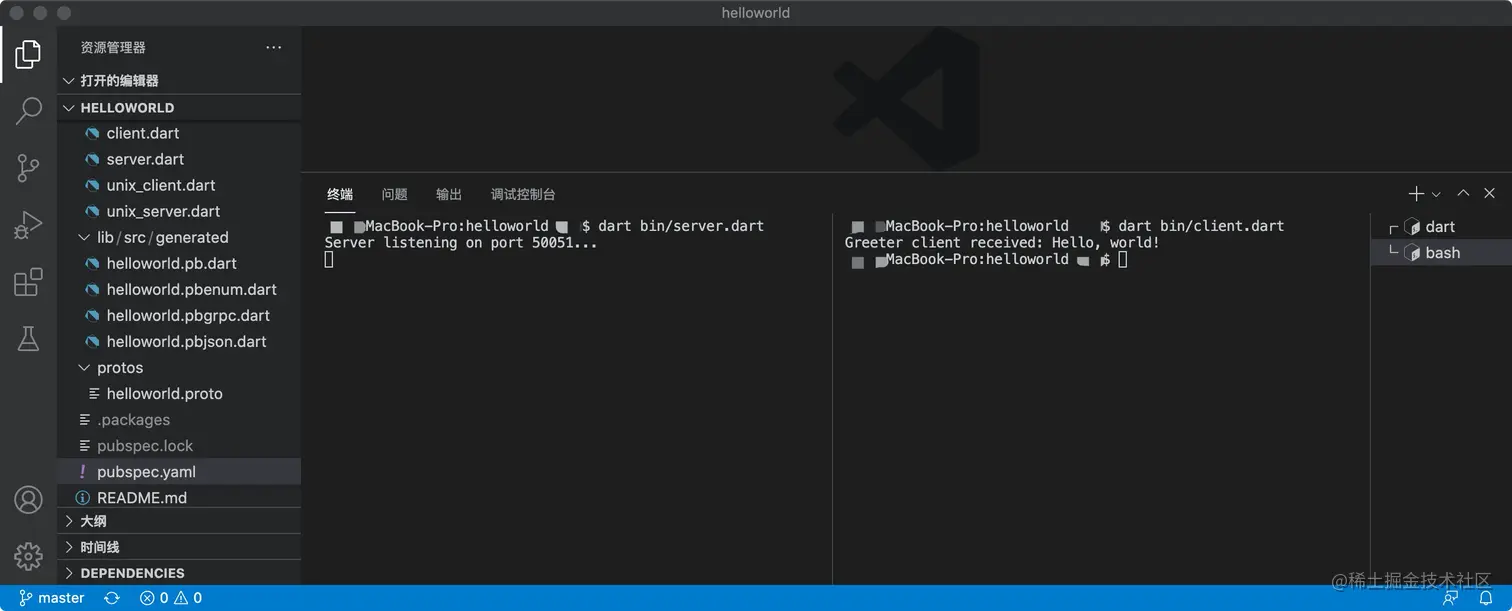1512x611 pixels.
Task: Open the Explorer view in activity bar
Action: click(x=28, y=54)
